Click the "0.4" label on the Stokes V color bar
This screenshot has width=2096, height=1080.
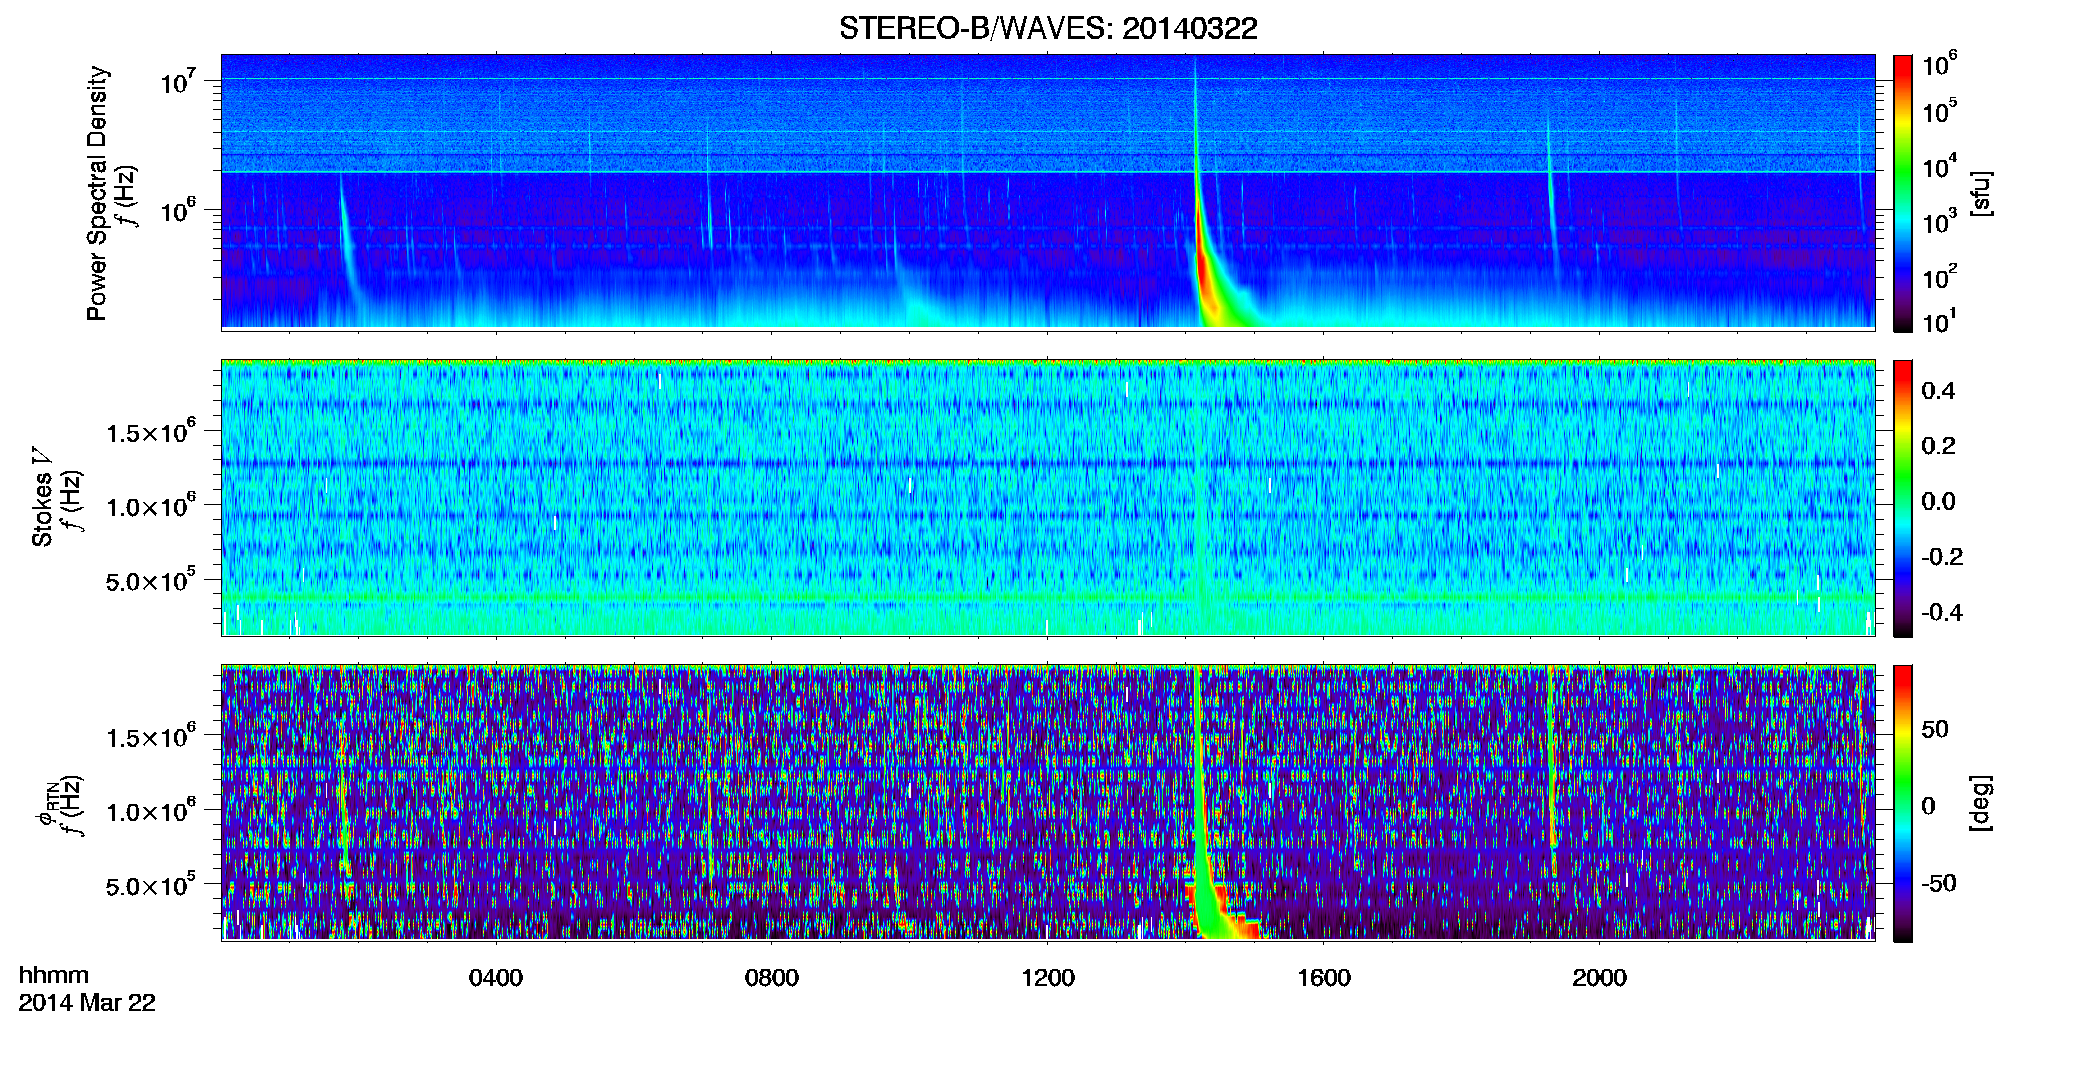1938,391
